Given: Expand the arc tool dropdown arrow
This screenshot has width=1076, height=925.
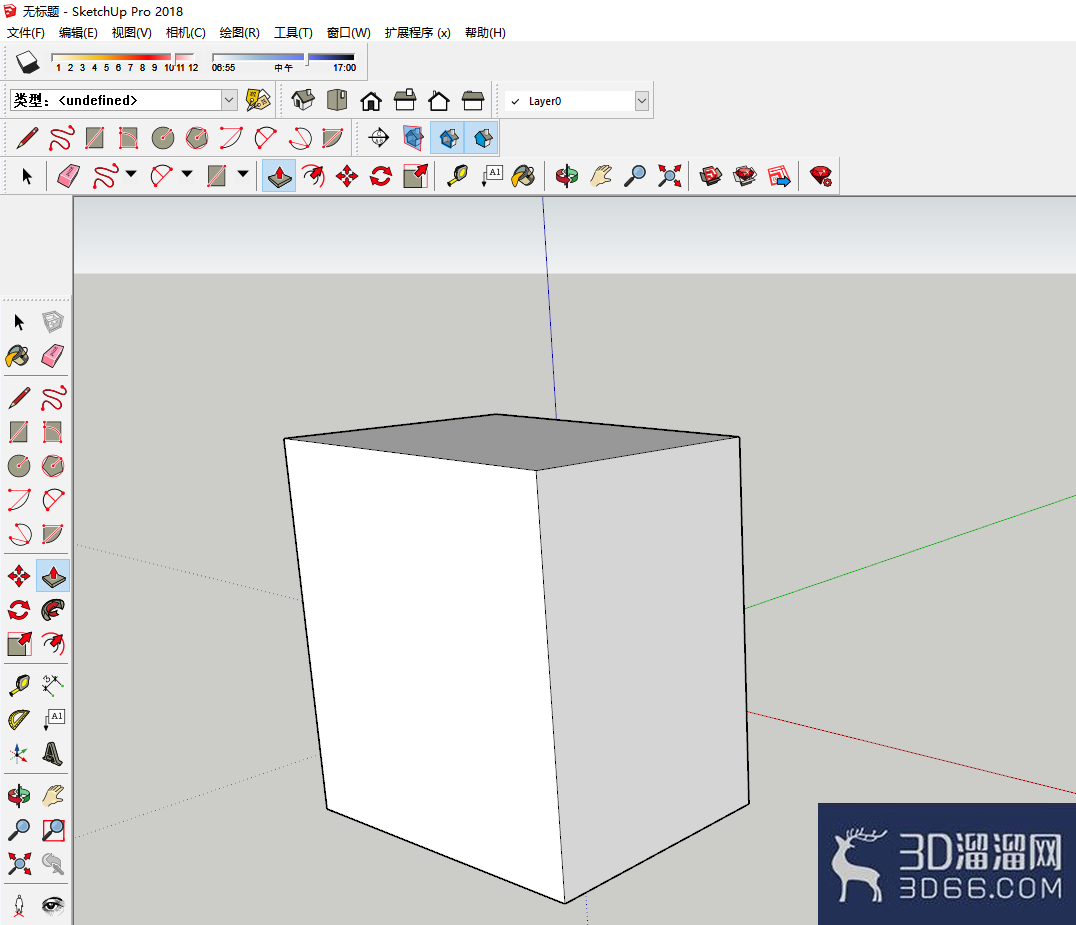Looking at the screenshot, I should (x=187, y=174).
